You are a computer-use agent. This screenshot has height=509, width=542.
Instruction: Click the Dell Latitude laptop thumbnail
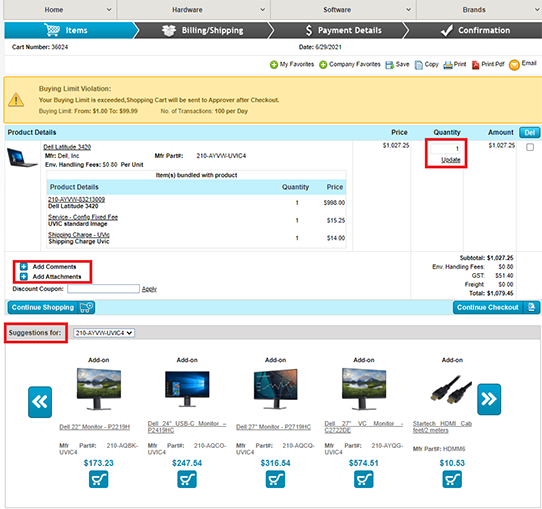click(x=22, y=158)
